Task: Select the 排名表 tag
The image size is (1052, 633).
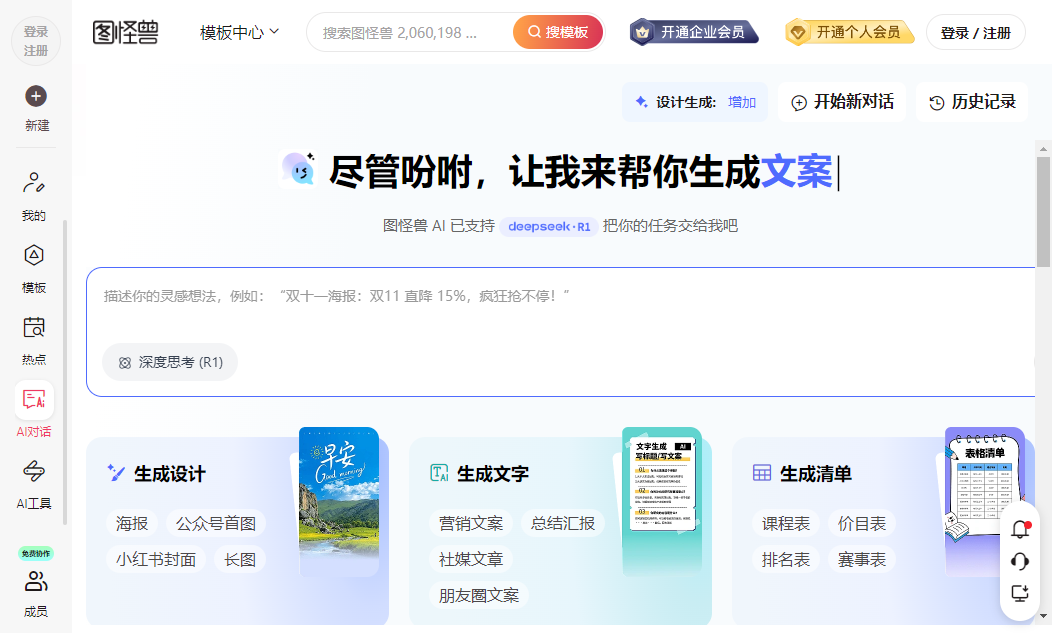Action: point(786,560)
